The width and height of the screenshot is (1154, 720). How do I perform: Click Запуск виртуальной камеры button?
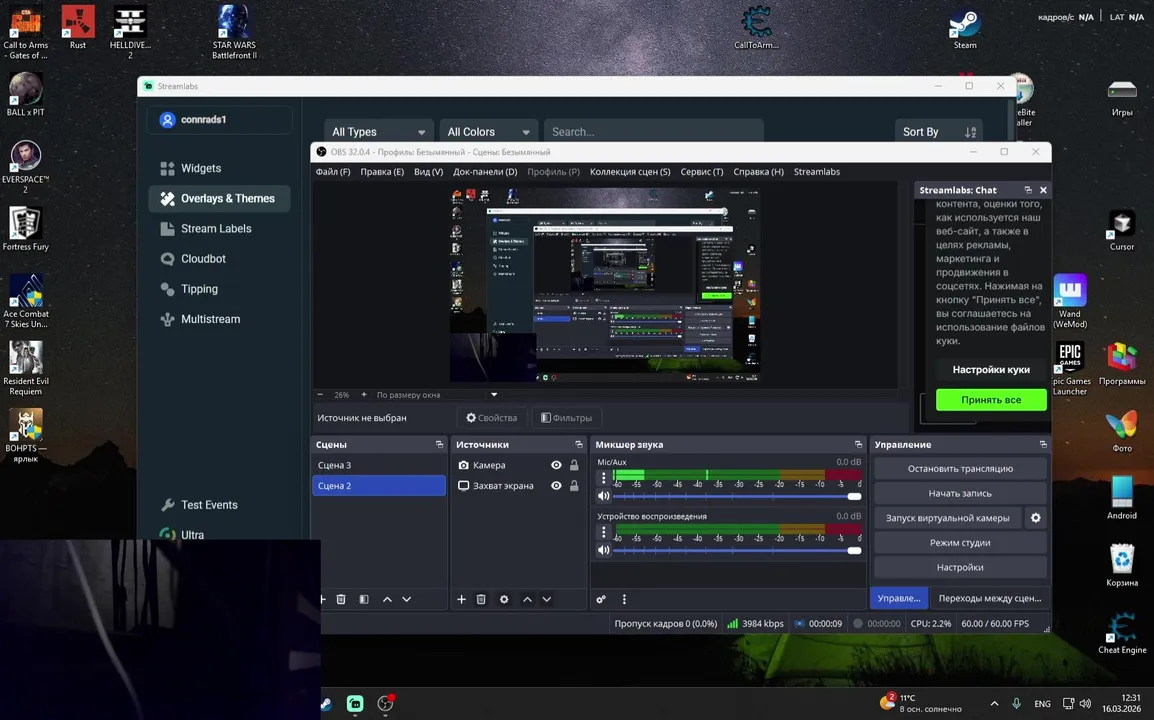[x=947, y=518]
